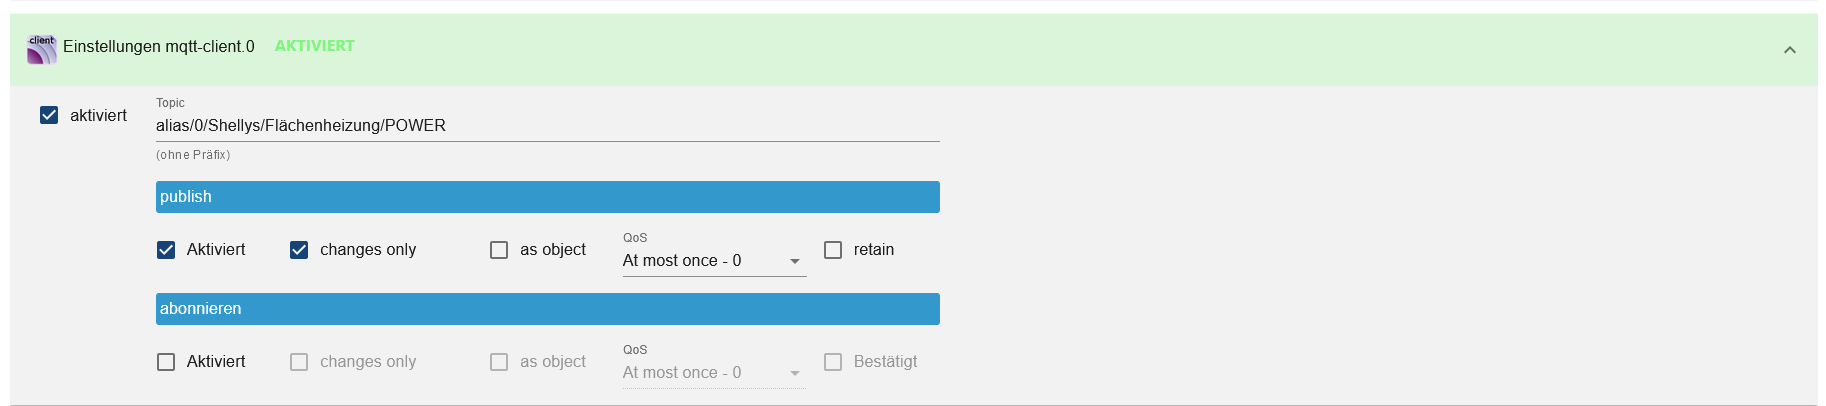Image resolution: width=1826 pixels, height=406 pixels.
Task: Open publish QoS dropdown
Action: 714,261
